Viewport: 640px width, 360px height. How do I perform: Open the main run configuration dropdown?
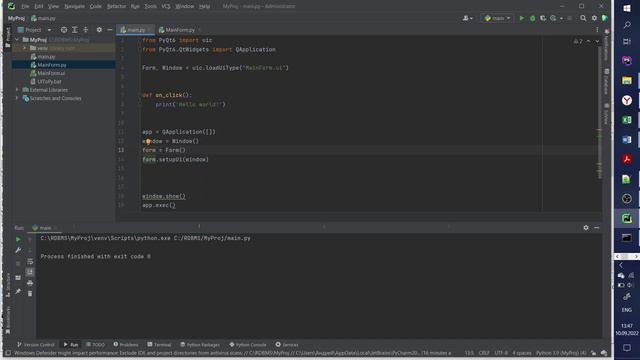[497, 18]
